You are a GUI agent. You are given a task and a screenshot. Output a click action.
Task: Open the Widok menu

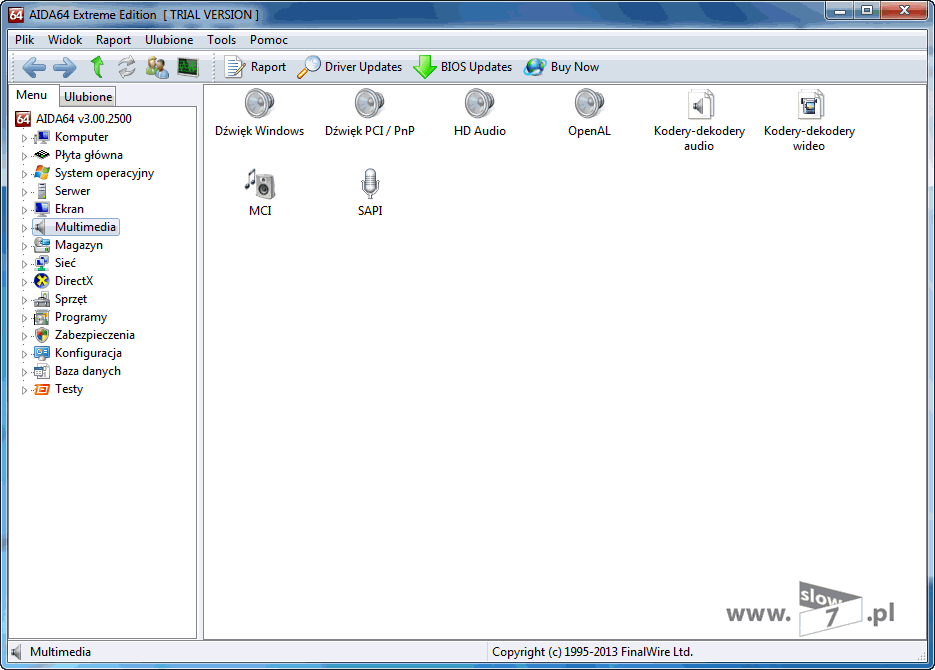point(65,40)
